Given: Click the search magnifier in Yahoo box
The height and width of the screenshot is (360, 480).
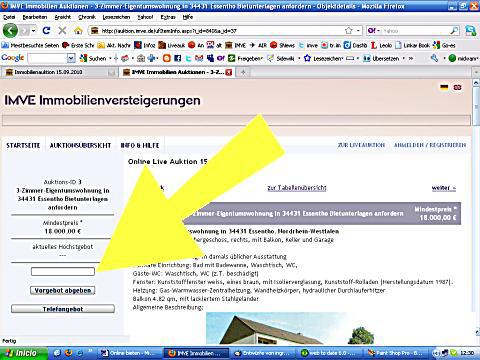Looking at the screenshot, I should [x=454, y=31].
